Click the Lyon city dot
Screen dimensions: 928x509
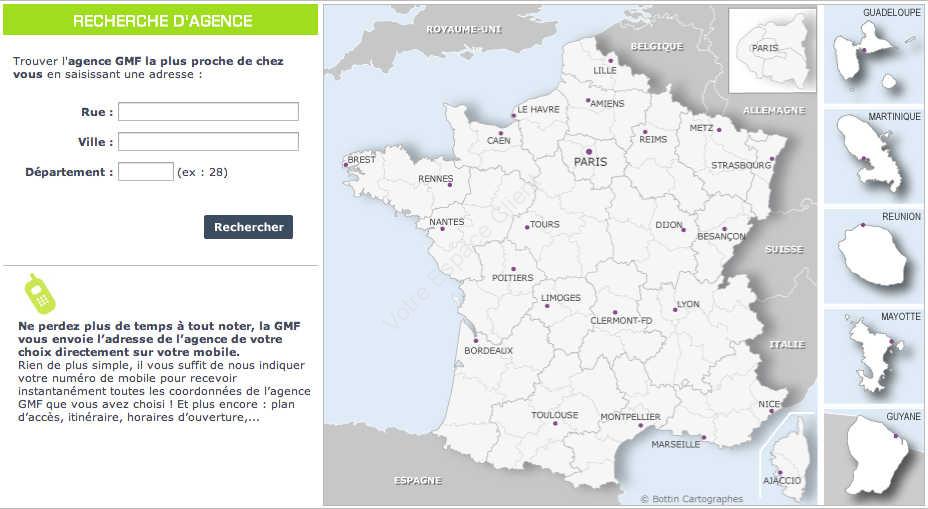675,310
